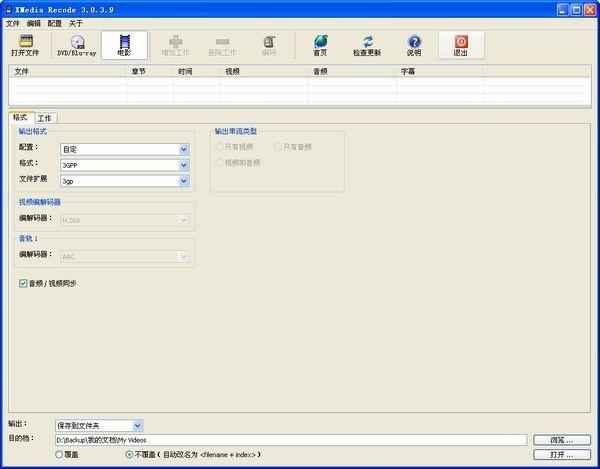The width and height of the screenshot is (600, 469).
Task: Open the 输出 dropdown showing 保存到文件夹
Action: point(99,425)
